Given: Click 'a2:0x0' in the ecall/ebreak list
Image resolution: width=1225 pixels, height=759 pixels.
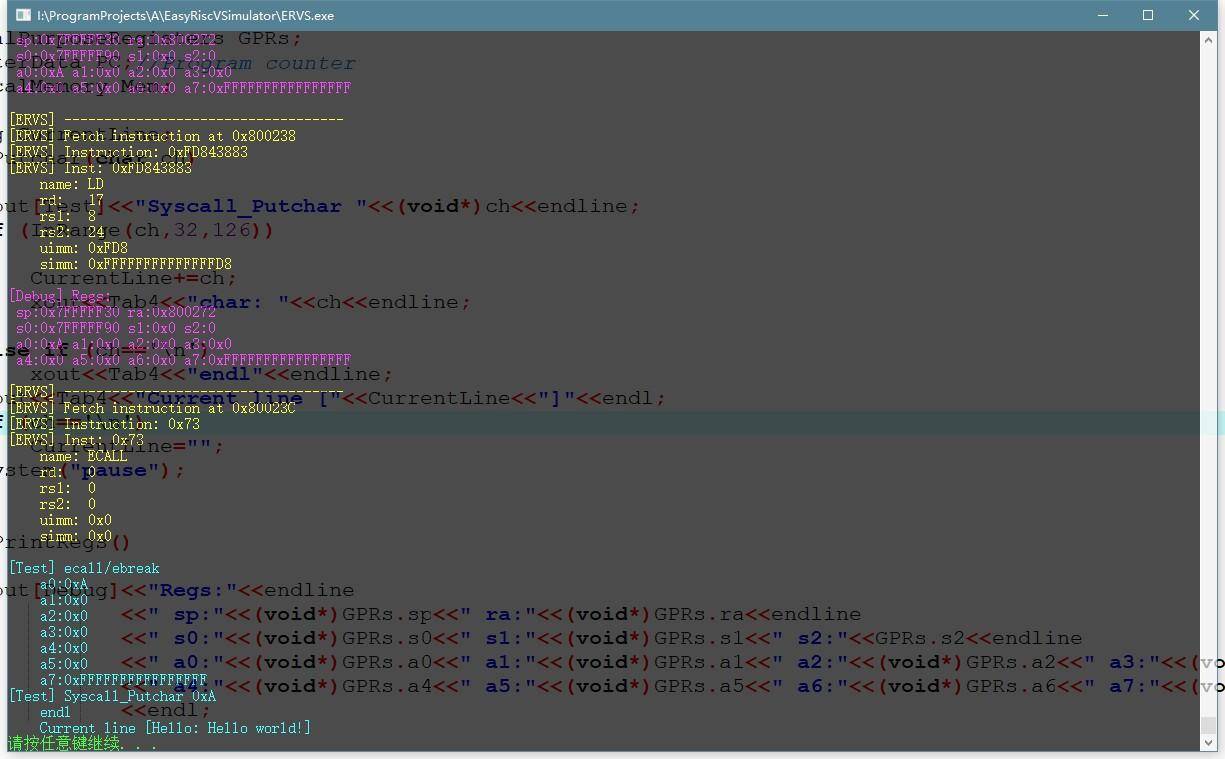Looking at the screenshot, I should point(63,616).
